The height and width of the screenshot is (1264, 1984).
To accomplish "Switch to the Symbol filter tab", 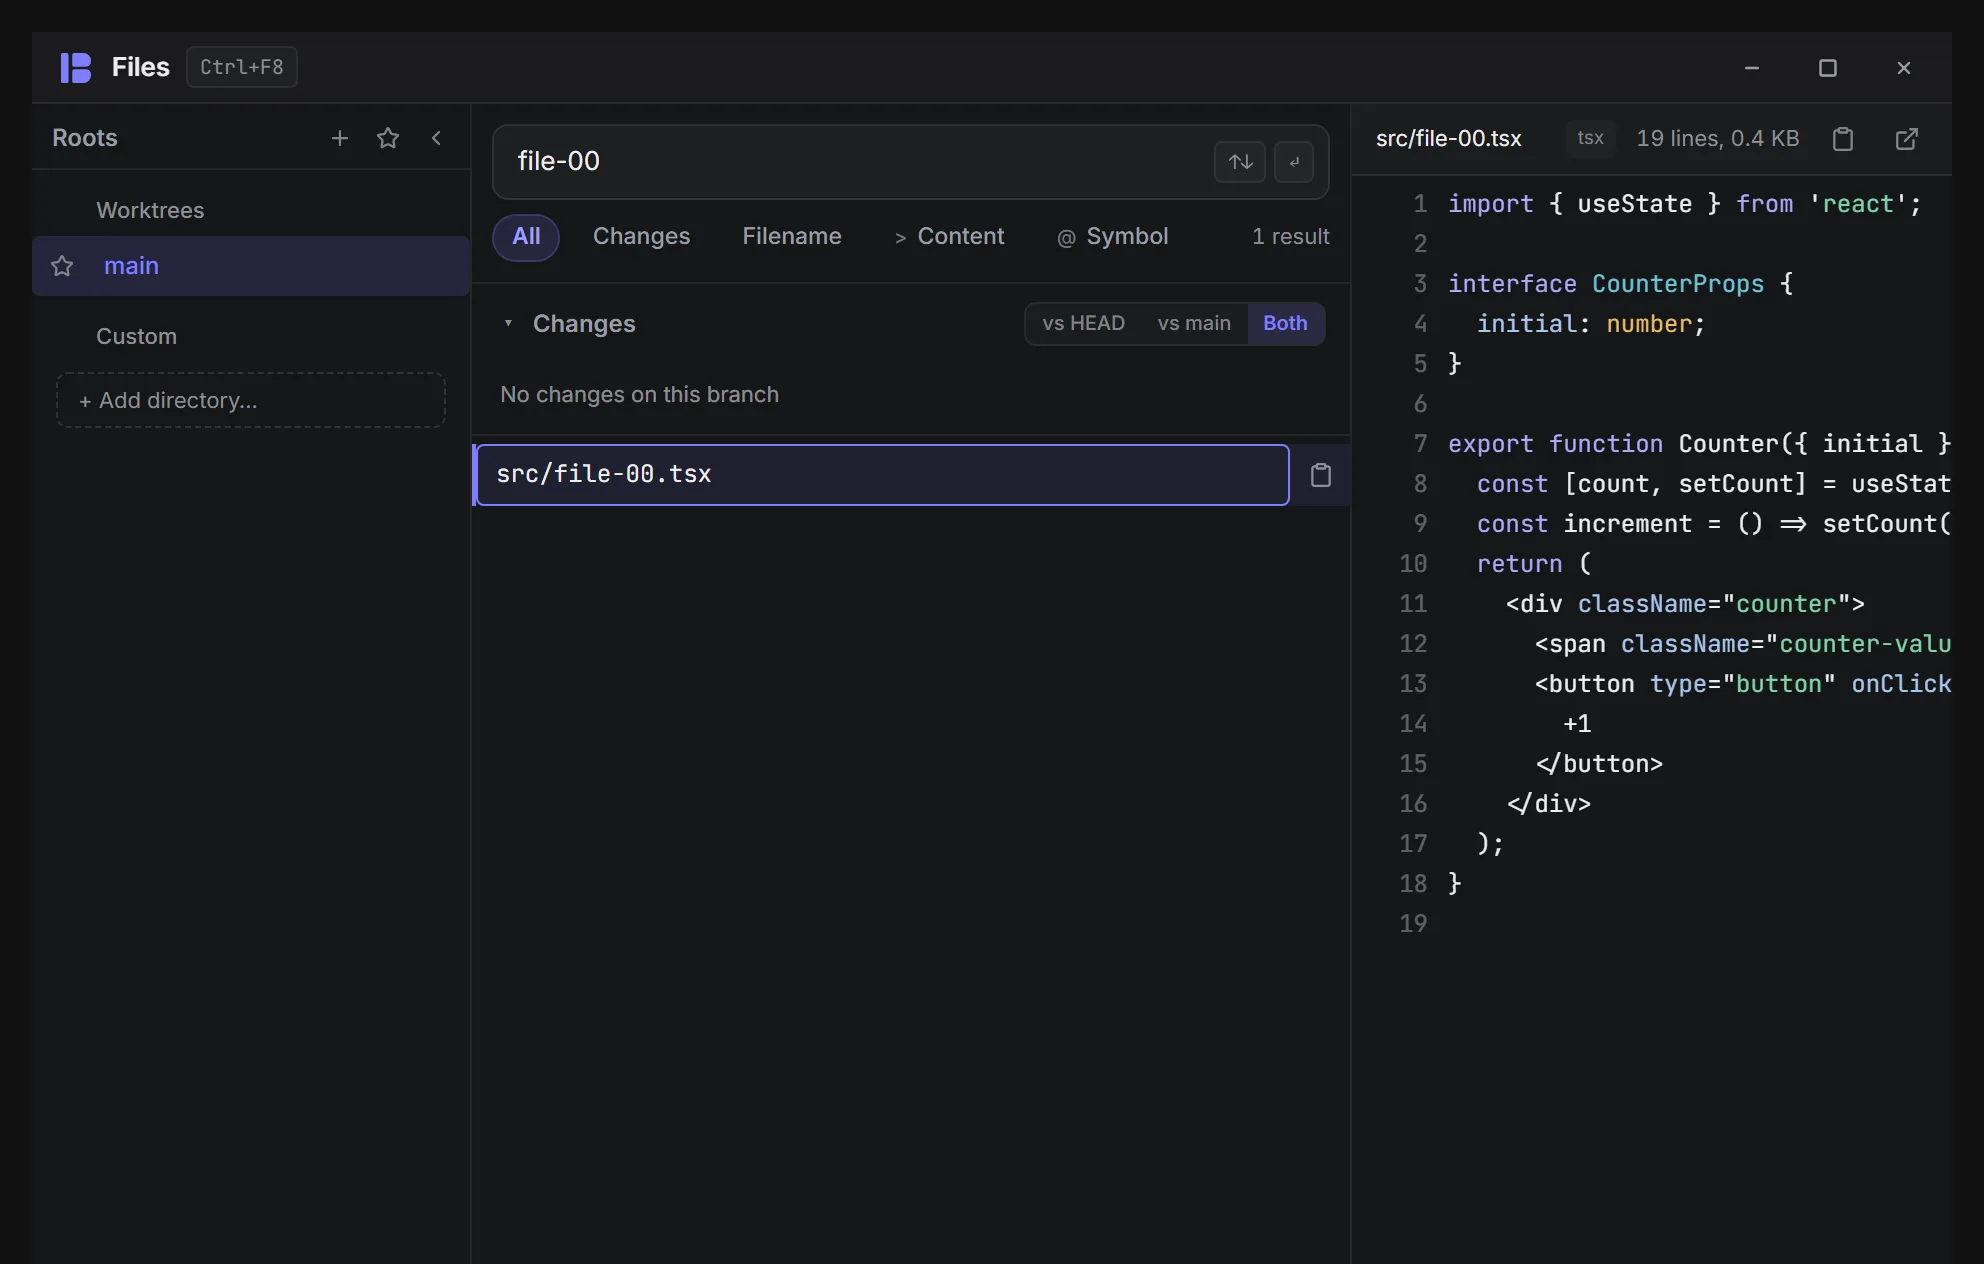I will click(x=1112, y=237).
